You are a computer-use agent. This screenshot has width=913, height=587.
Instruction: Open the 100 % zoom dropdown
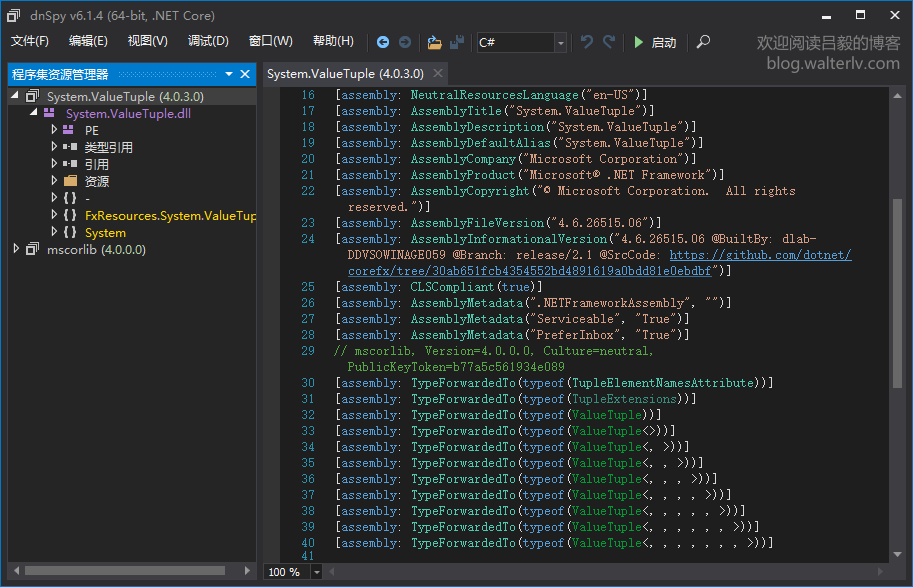click(x=317, y=572)
